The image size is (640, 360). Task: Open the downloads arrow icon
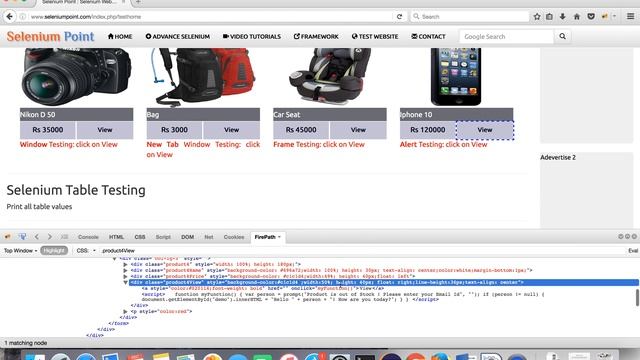pyautogui.click(x=563, y=17)
